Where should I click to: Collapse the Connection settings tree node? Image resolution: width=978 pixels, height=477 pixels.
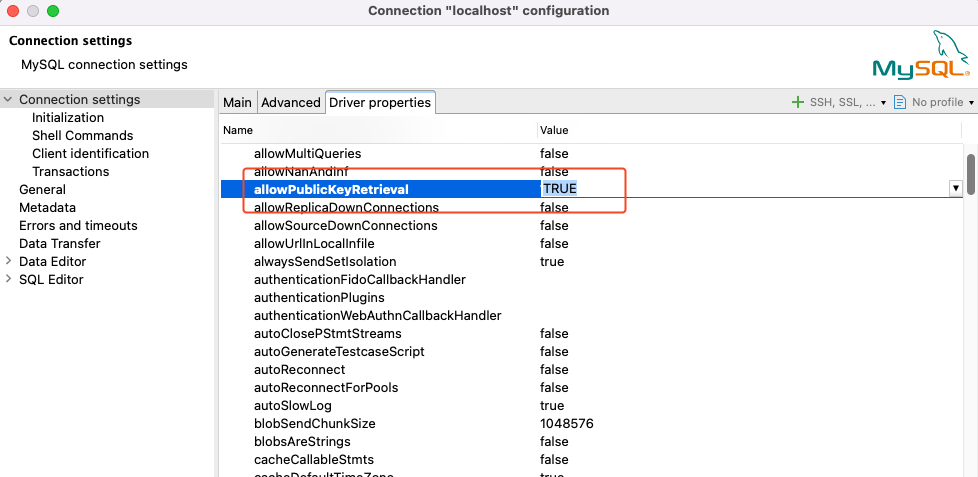coord(8,100)
